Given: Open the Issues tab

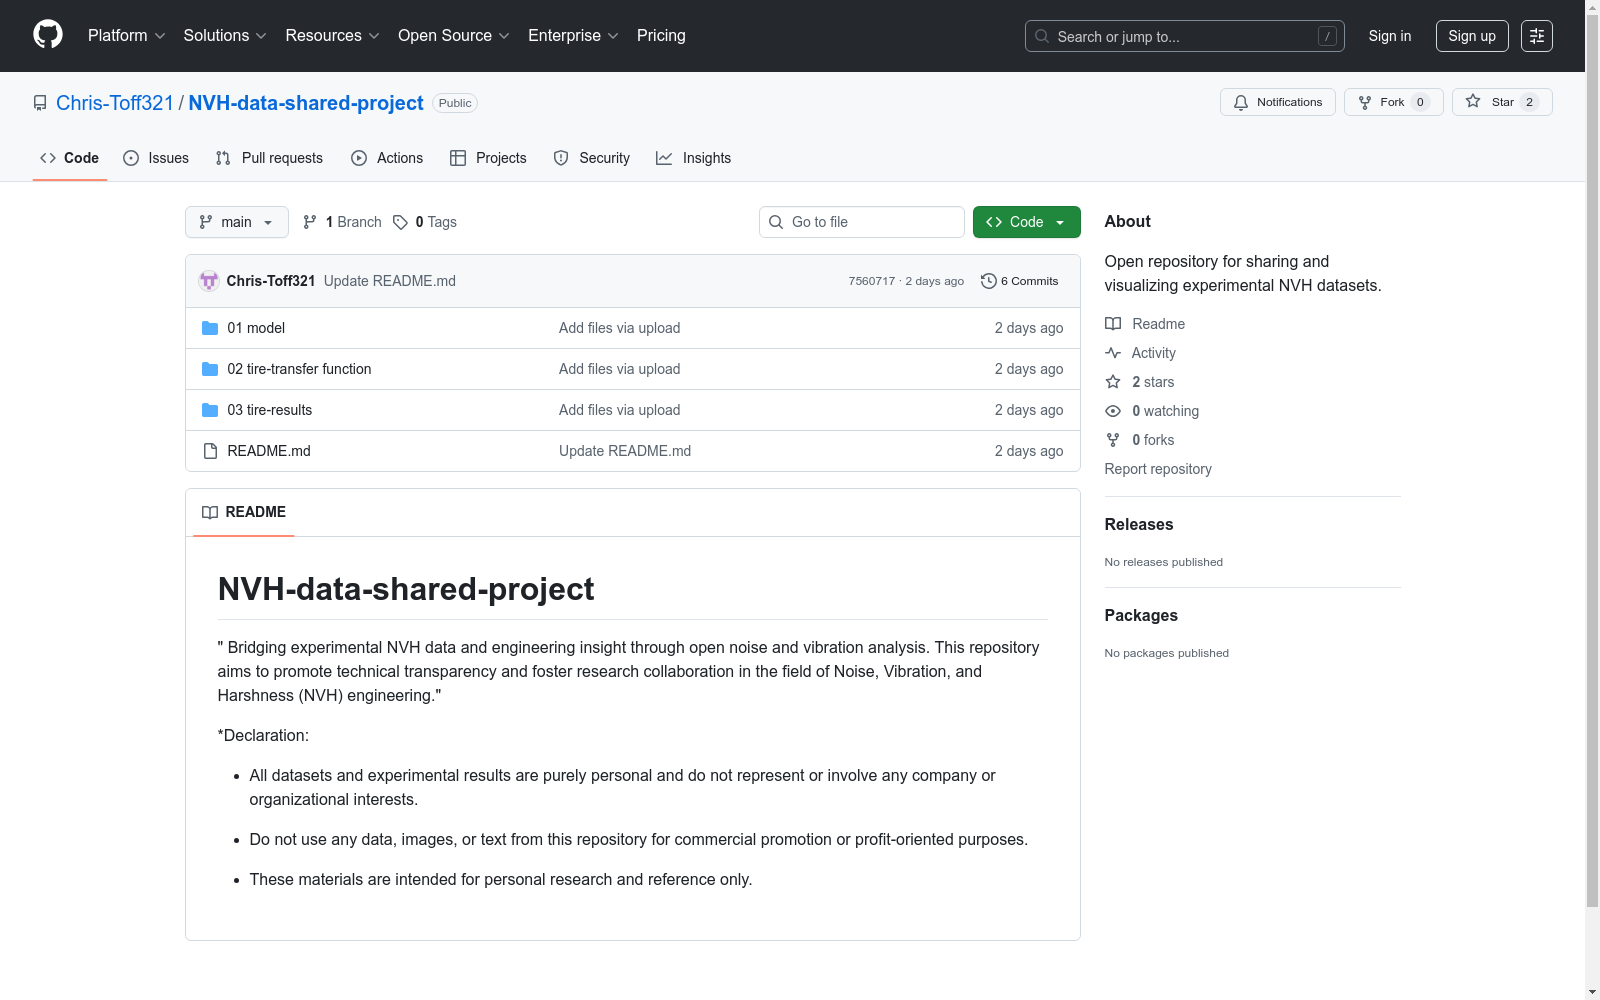Looking at the screenshot, I should [x=156, y=158].
